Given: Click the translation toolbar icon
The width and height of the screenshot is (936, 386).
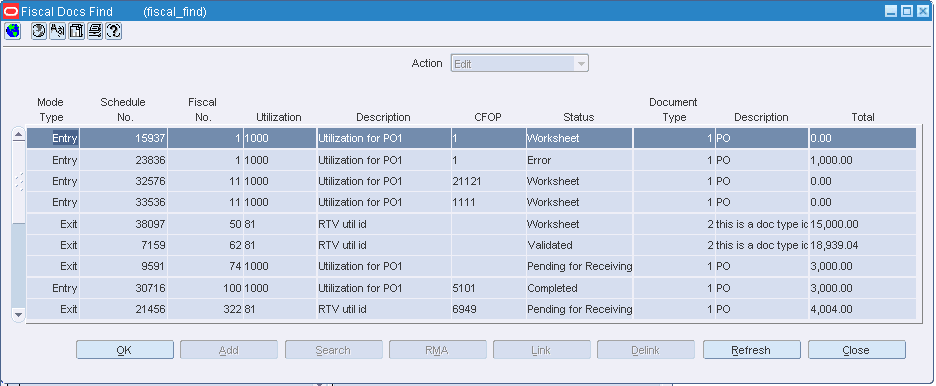Looking at the screenshot, I should click(57, 31).
